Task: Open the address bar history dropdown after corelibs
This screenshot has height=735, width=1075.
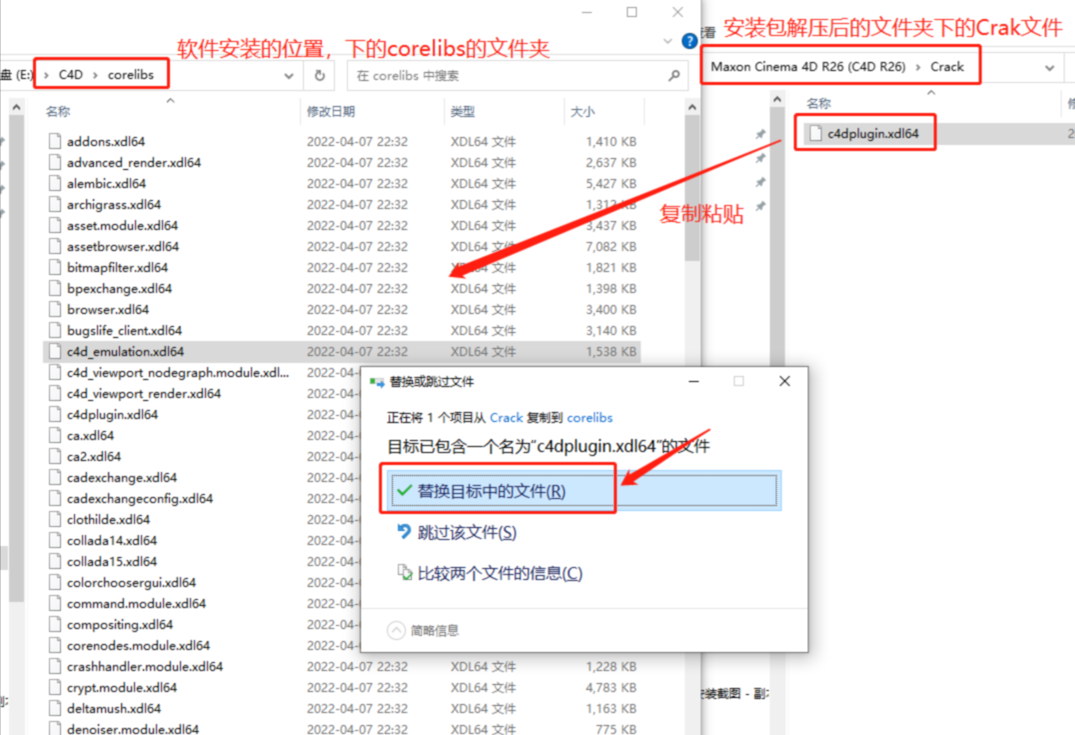Action: point(289,76)
